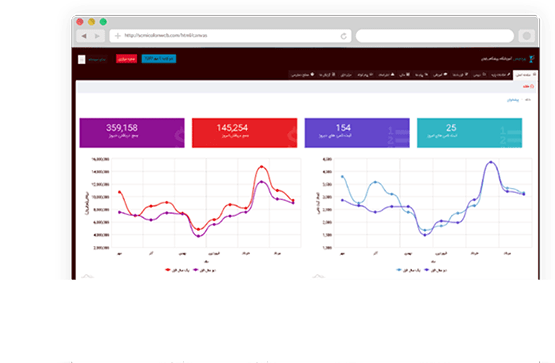Open the red card showing 145,254
This screenshot has width=555, height=363.
point(245,133)
